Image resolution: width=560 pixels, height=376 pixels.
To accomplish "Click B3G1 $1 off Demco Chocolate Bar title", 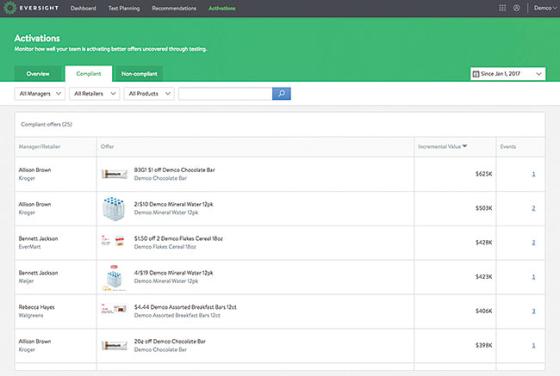I will (174, 170).
